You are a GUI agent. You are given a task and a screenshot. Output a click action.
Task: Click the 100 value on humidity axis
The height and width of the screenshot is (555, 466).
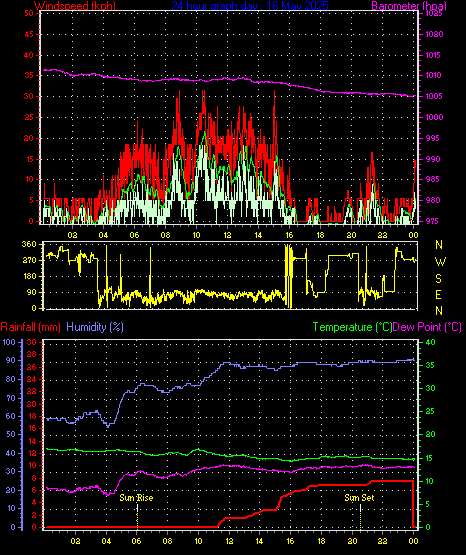pos(9,342)
